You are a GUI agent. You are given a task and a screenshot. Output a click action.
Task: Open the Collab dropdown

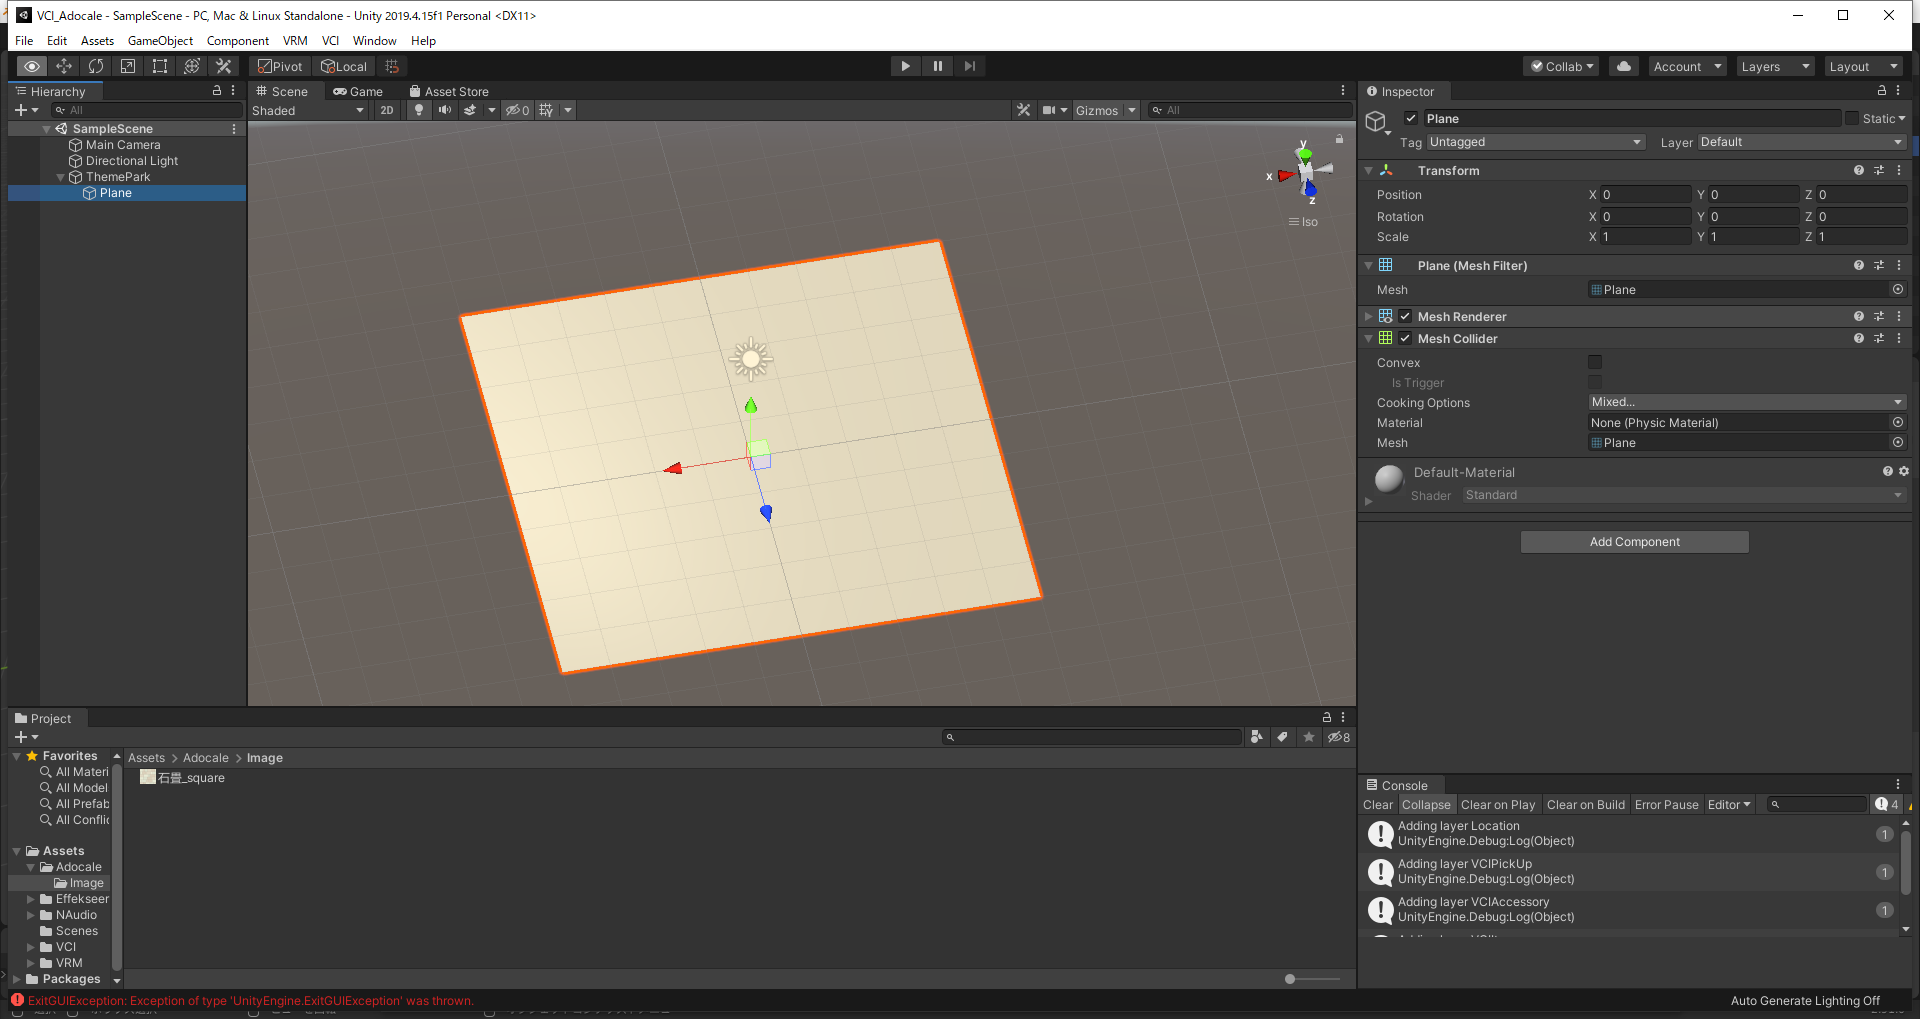[1561, 66]
